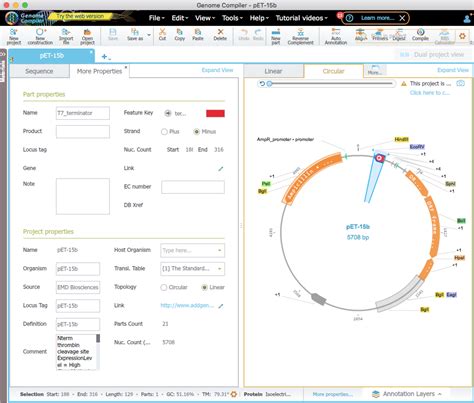Close the Learn more banner
The image size is (474, 403).
402,18
